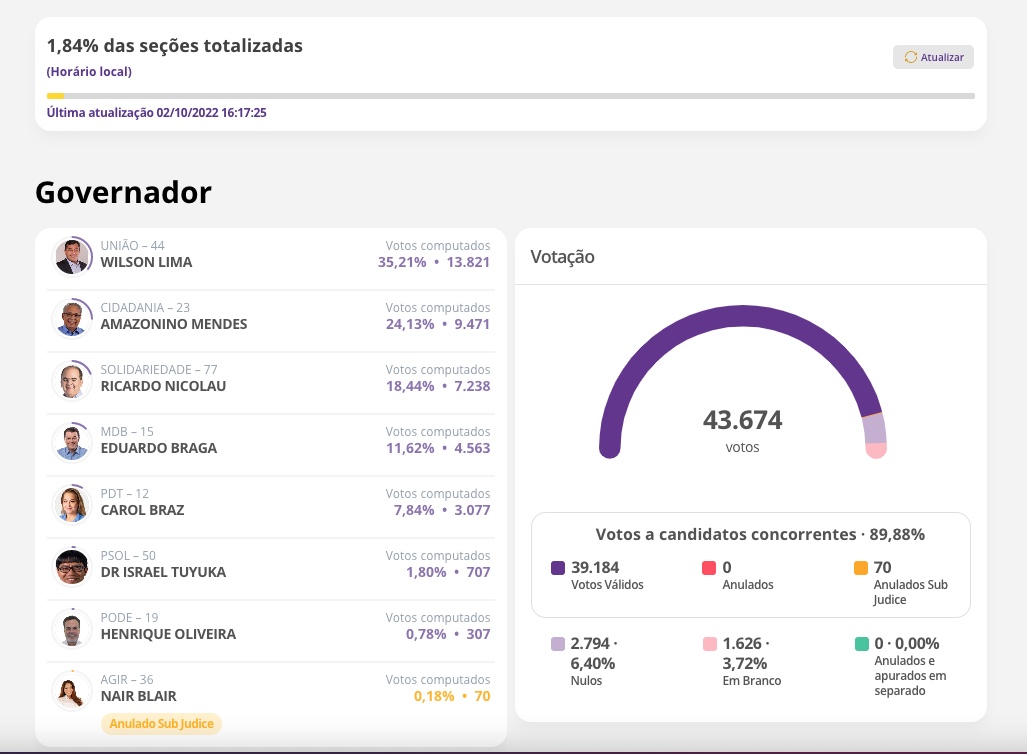
Task: Select Dr Israel Tuyuka's candidate photo
Action: tap(71, 566)
